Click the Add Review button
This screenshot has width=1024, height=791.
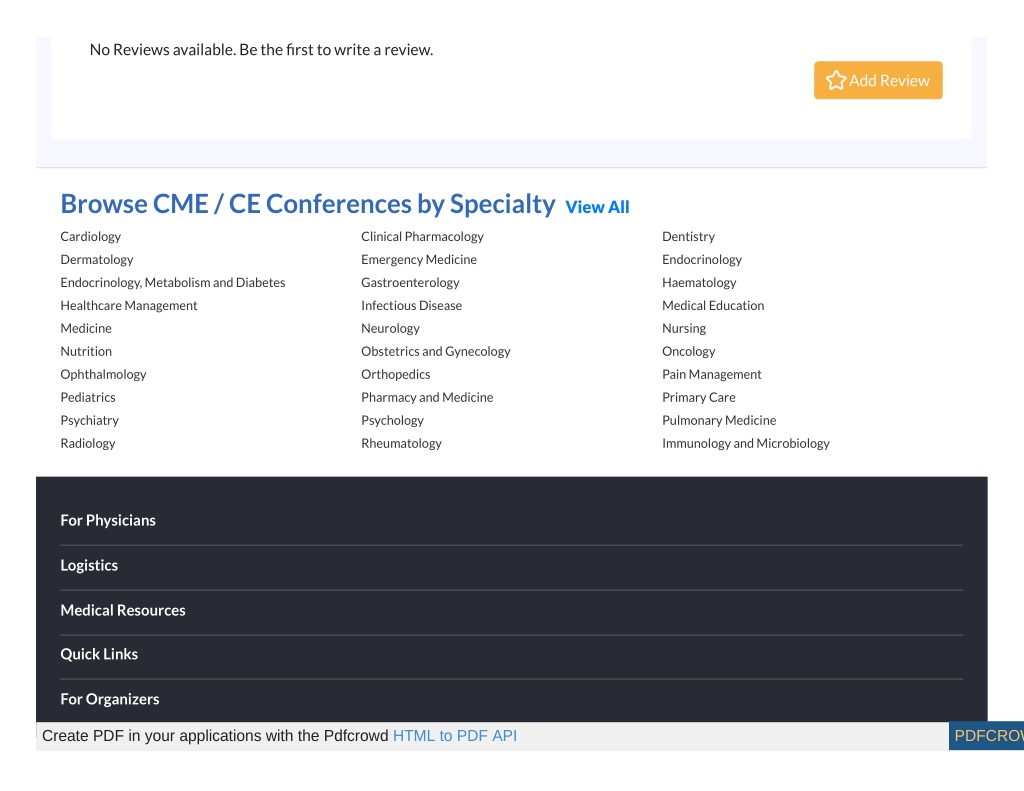[x=878, y=80]
